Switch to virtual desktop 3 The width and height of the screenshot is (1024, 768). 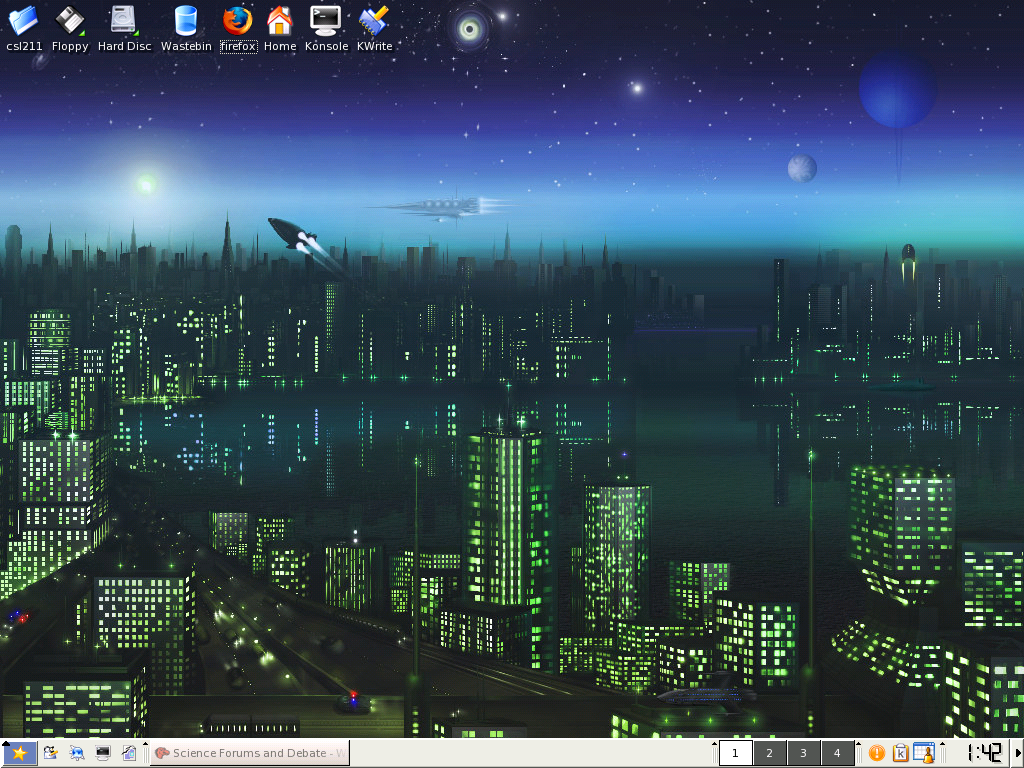tap(803, 753)
